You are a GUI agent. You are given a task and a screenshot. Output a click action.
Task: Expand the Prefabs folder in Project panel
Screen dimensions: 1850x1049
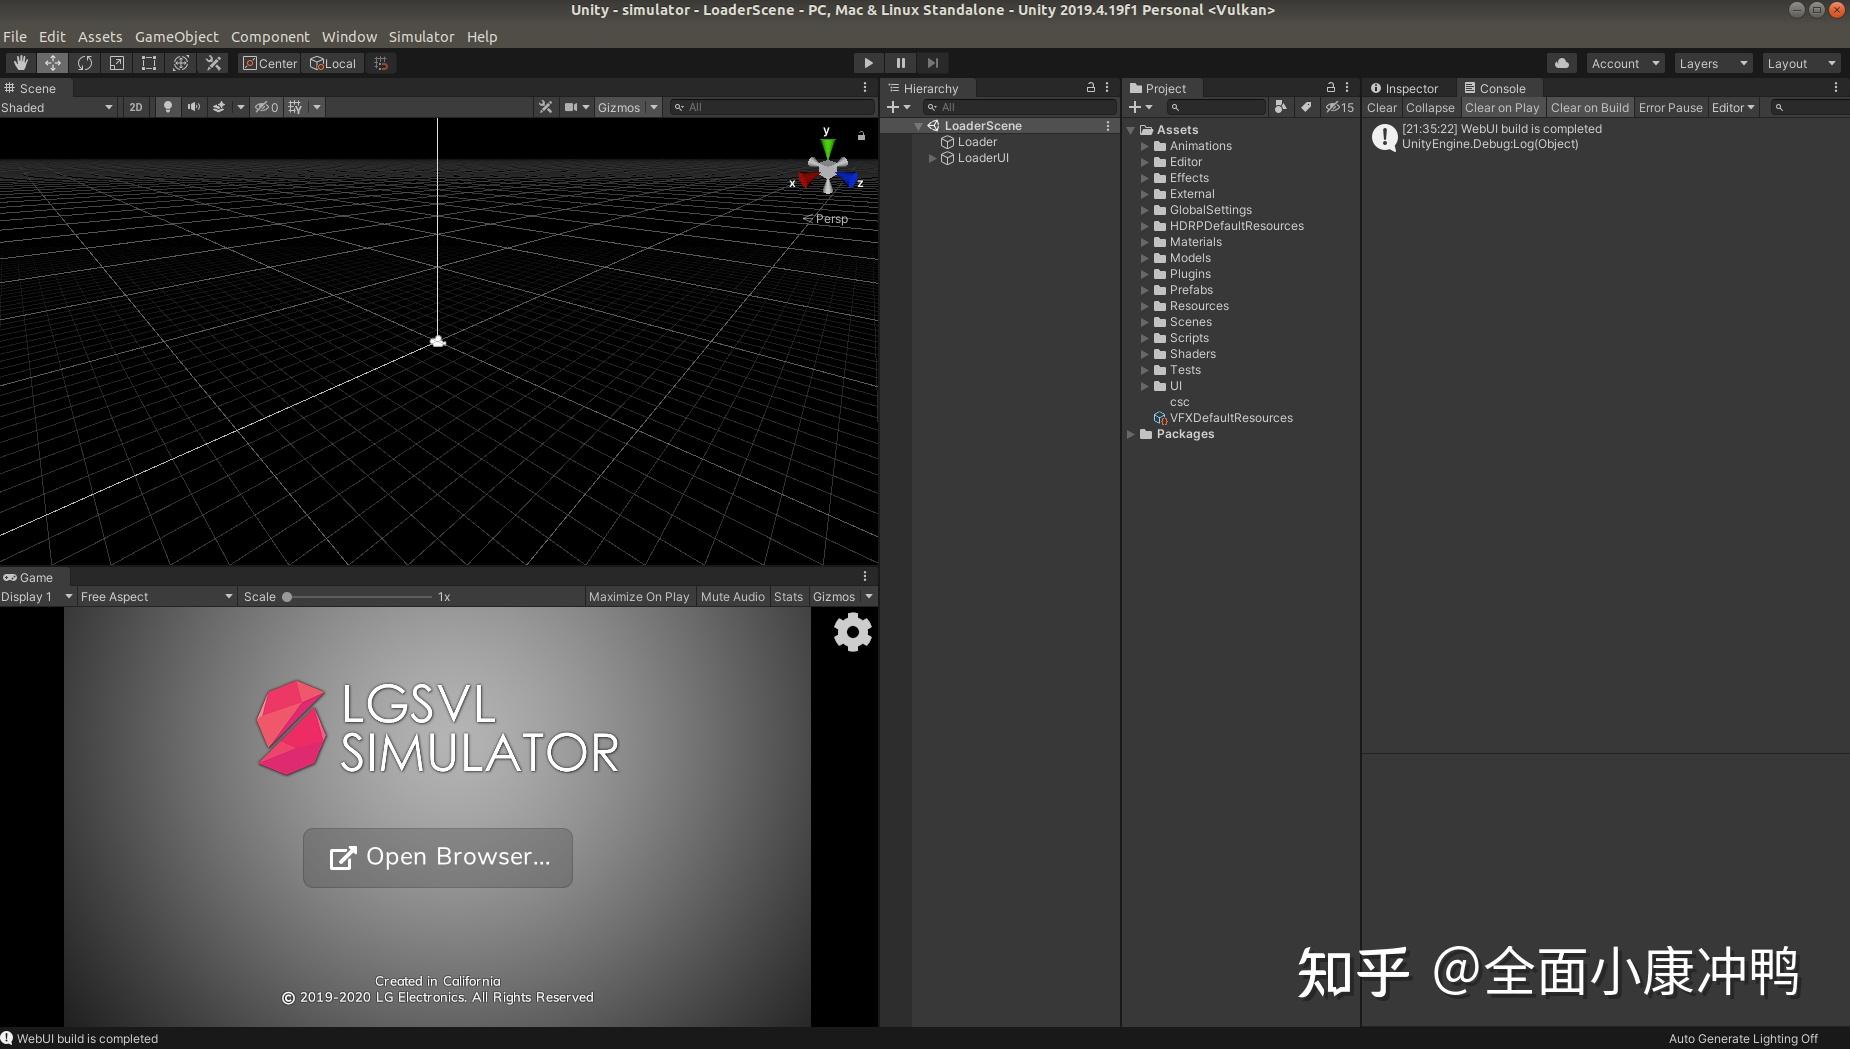(x=1145, y=290)
